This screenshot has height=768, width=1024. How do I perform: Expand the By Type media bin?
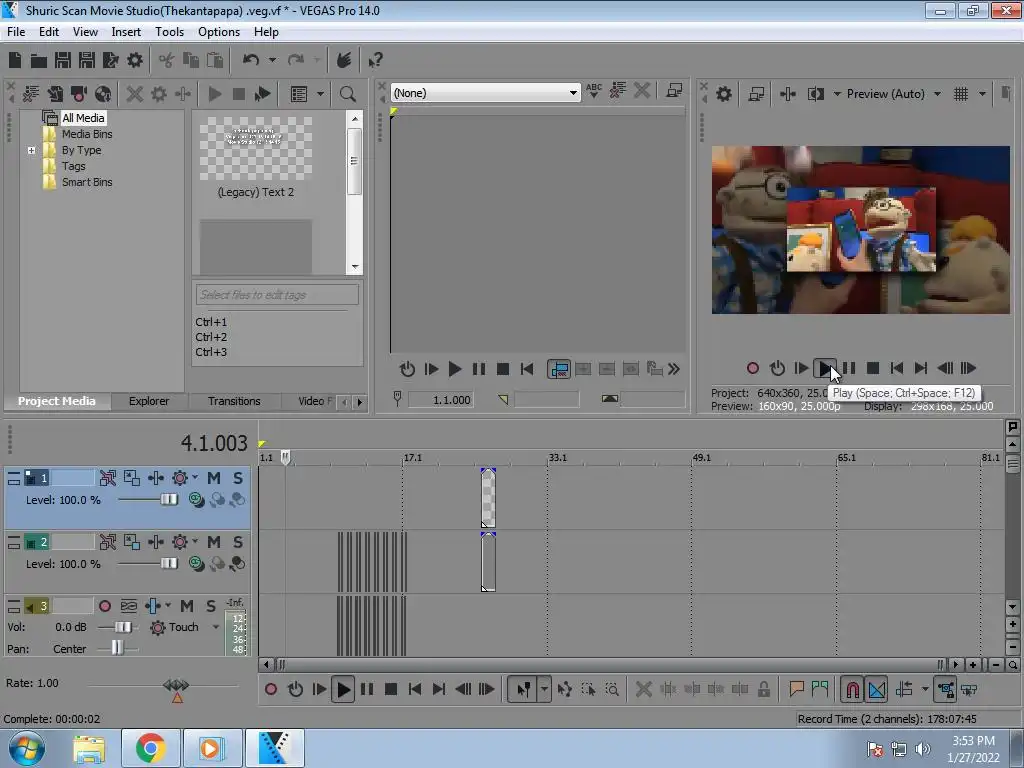[31, 150]
